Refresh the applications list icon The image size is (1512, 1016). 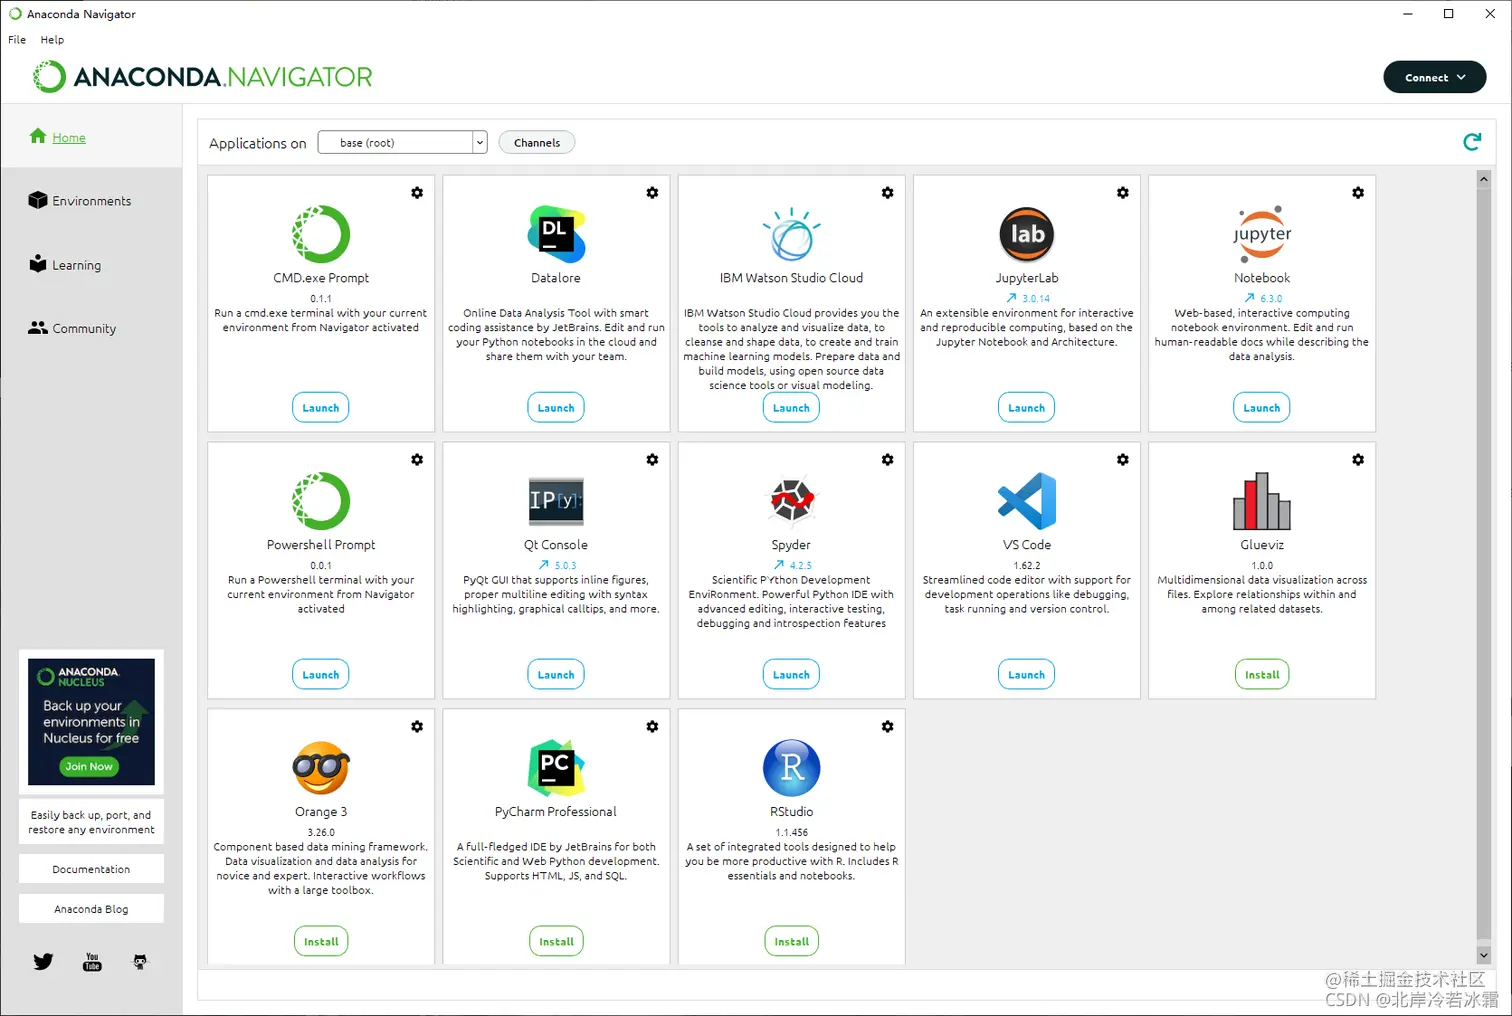click(x=1472, y=142)
